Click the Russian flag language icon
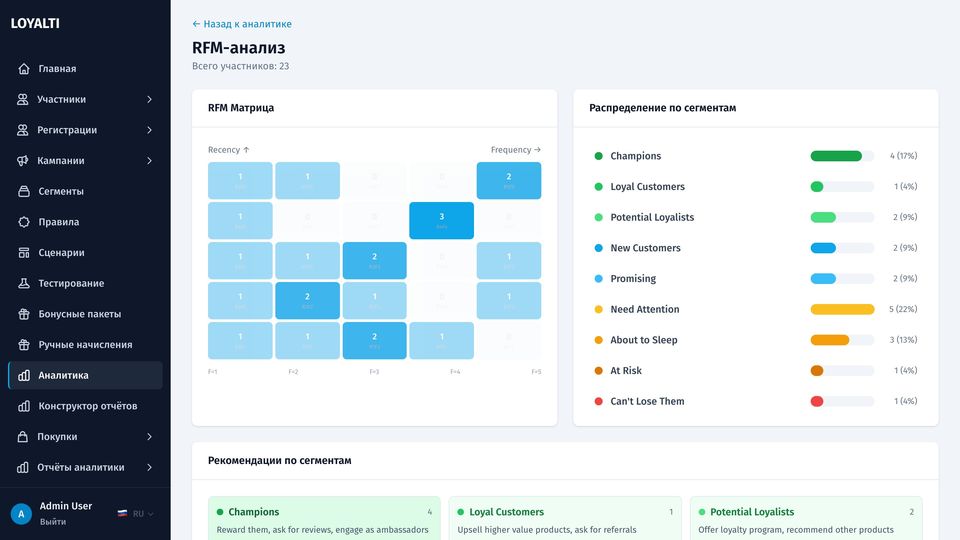Viewport: 960px width, 540px height. click(122, 513)
